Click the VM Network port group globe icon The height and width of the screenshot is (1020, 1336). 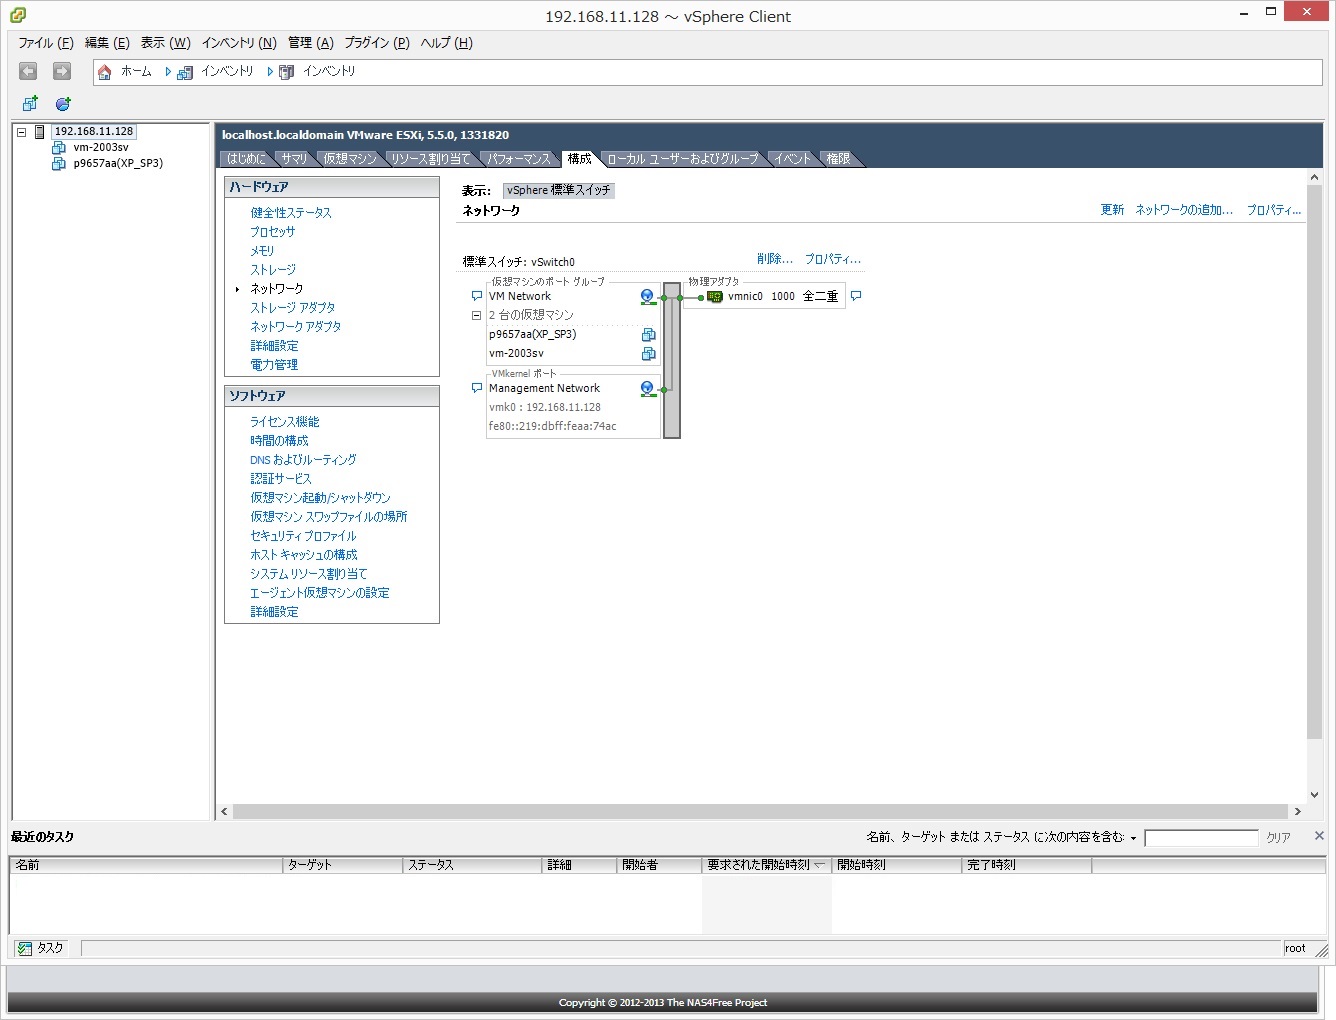(648, 297)
